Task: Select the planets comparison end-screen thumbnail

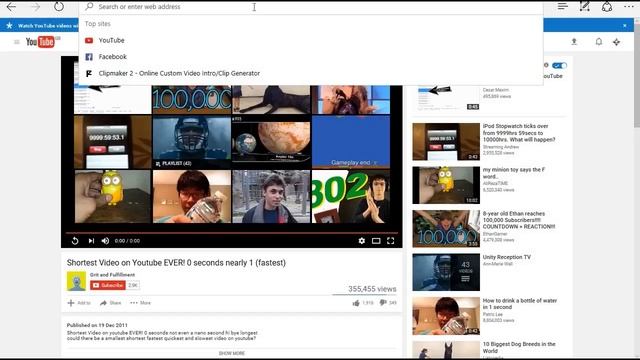Action: tap(271, 142)
